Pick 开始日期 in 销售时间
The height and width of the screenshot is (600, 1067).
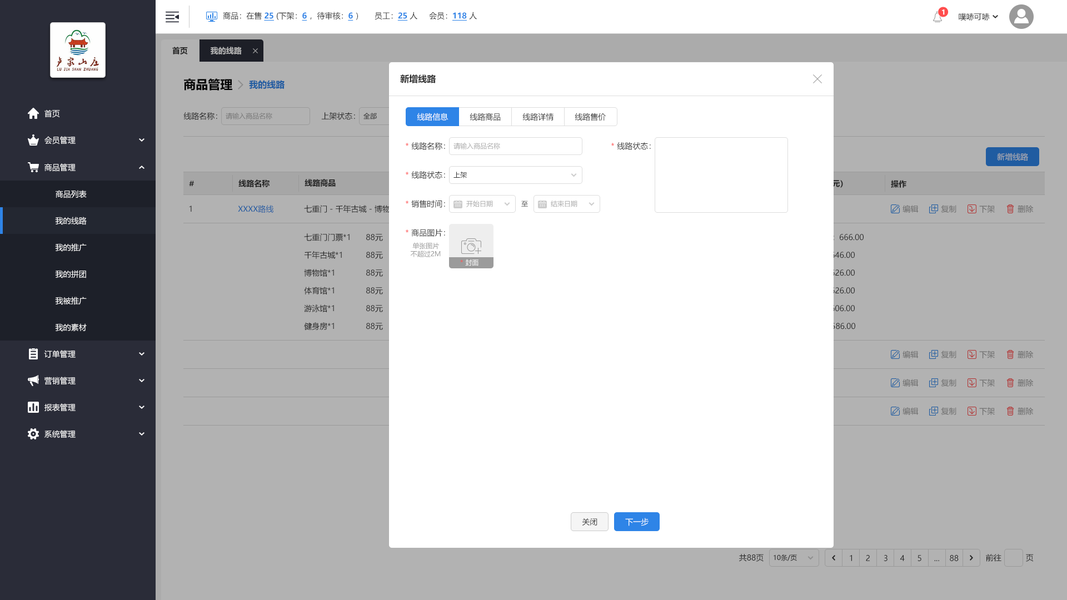coord(482,204)
